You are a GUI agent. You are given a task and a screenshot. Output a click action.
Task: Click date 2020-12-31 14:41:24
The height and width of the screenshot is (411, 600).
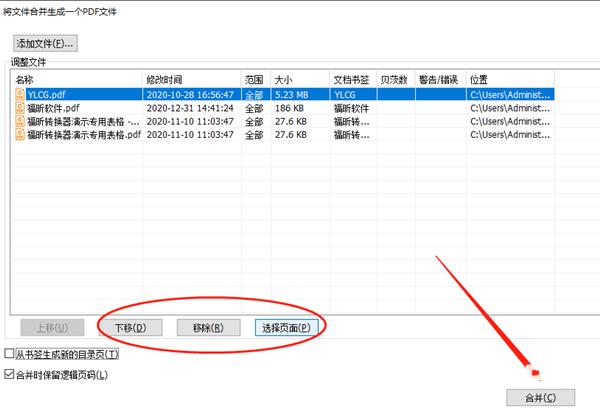click(190, 108)
